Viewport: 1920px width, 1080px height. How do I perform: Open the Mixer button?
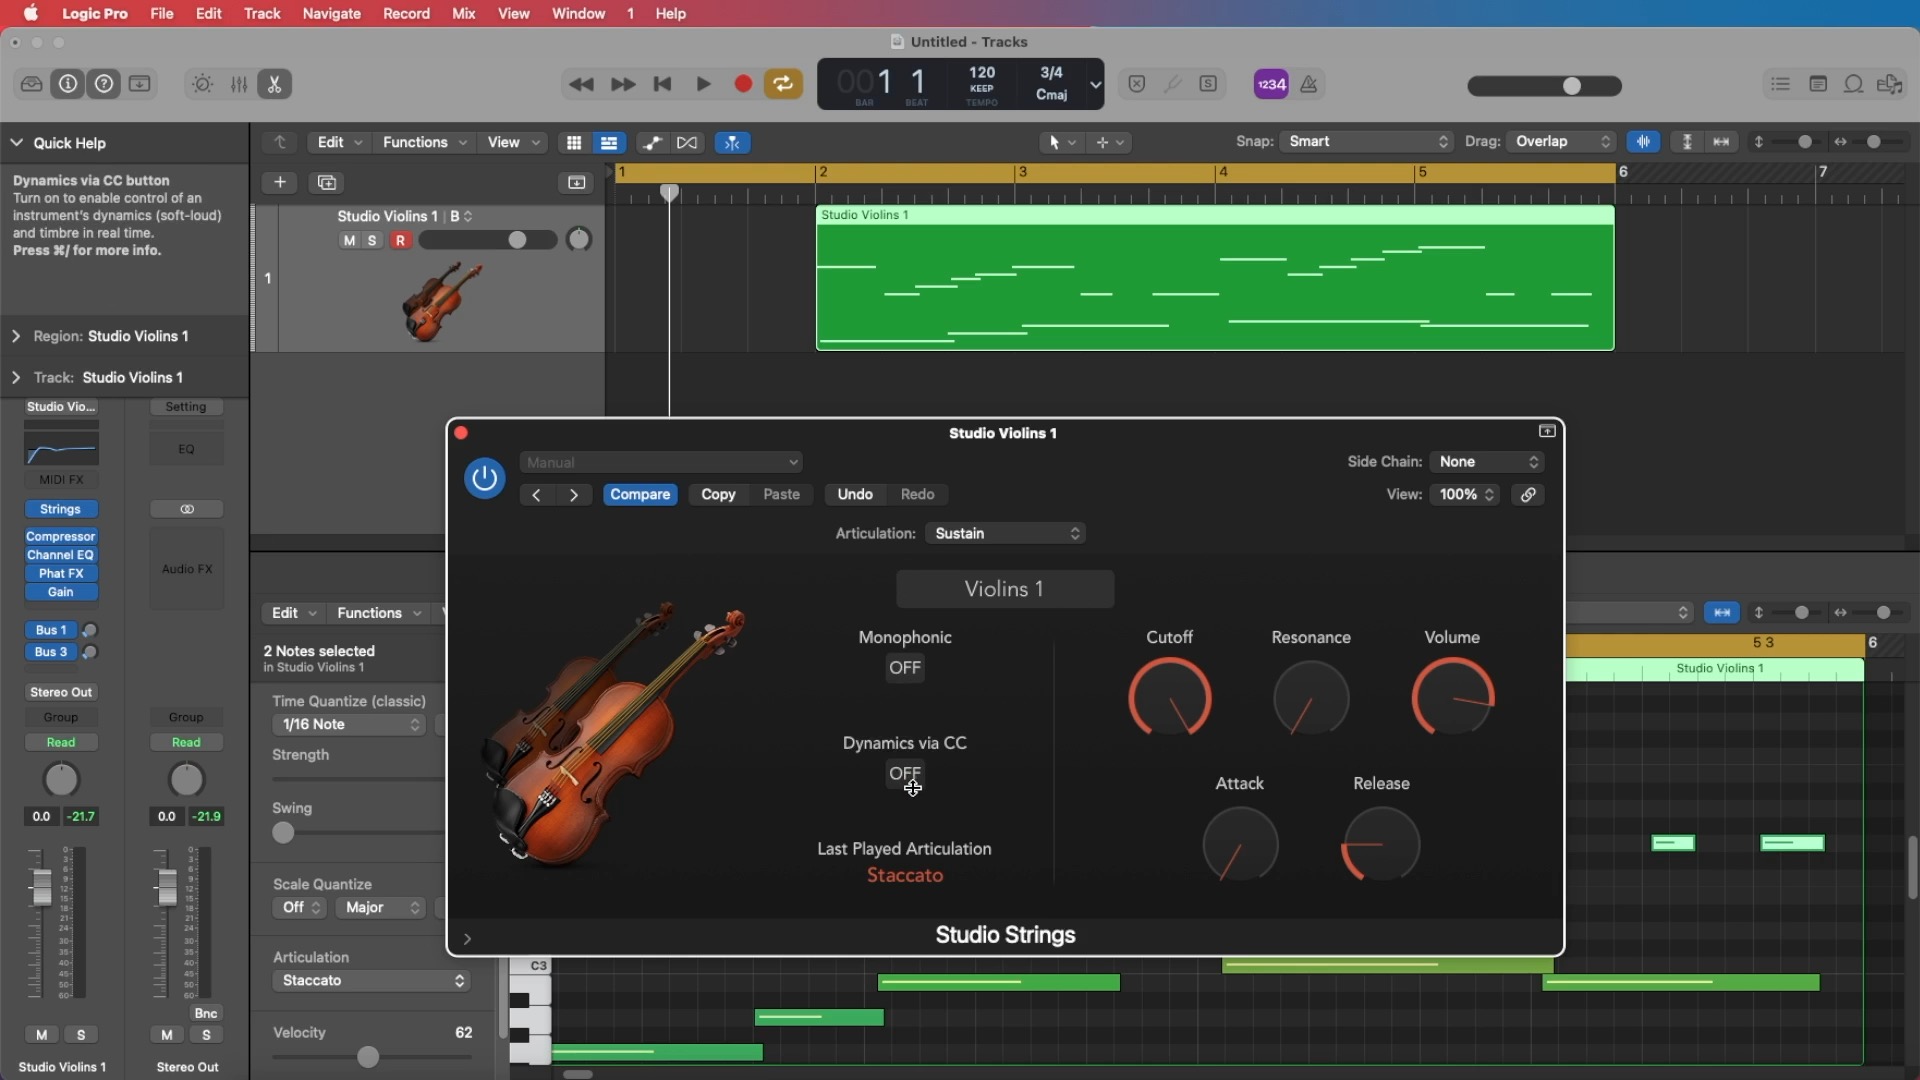(239, 84)
